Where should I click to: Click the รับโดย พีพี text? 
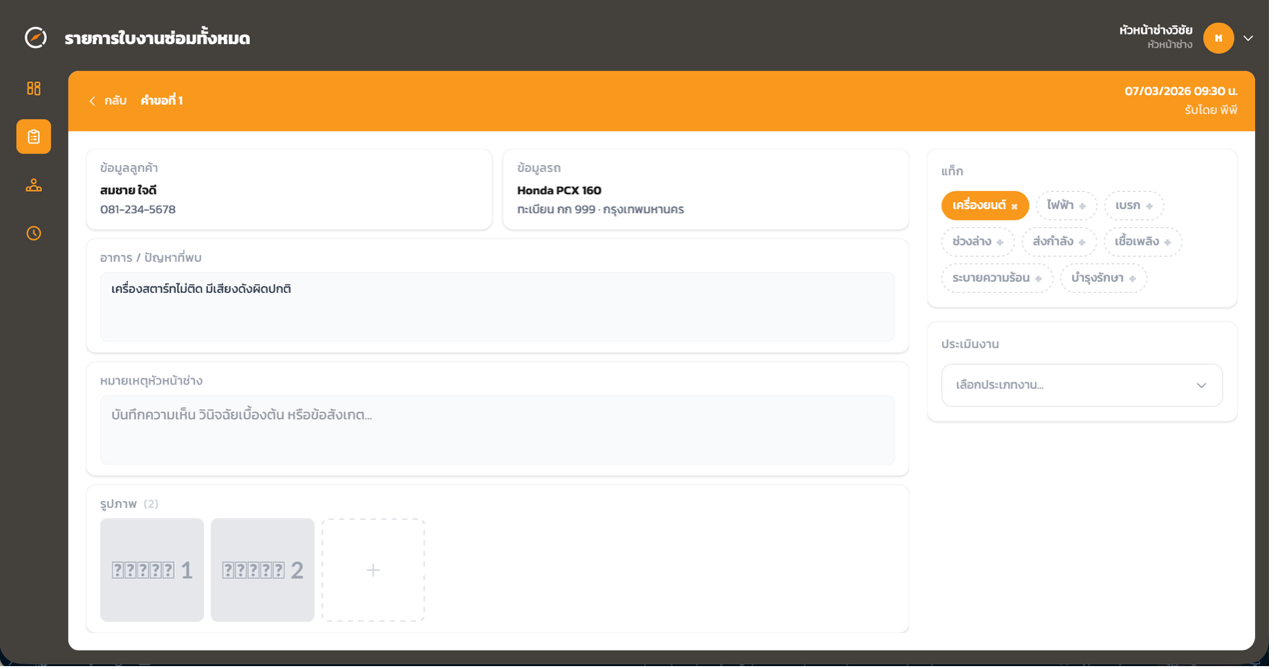click(x=1215, y=111)
